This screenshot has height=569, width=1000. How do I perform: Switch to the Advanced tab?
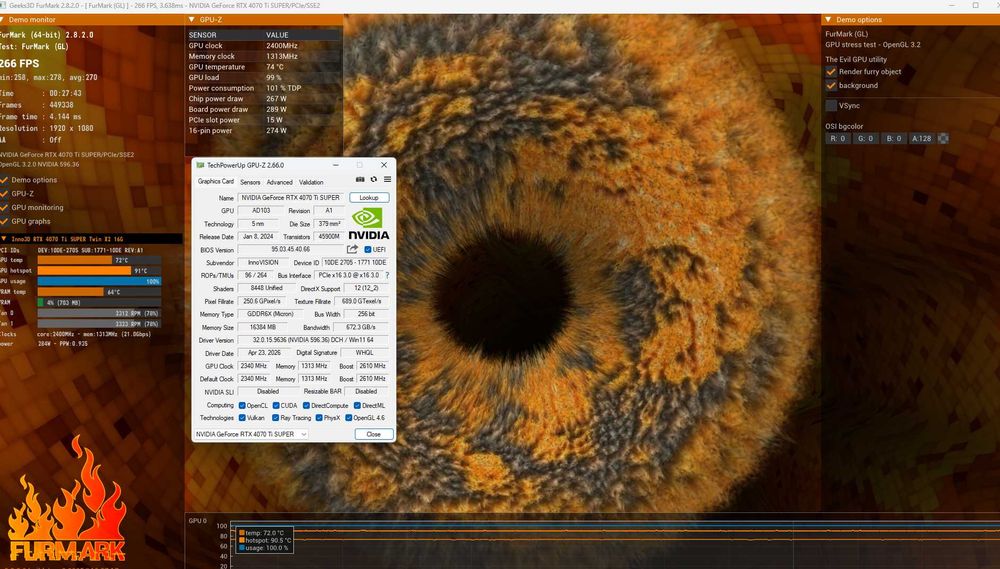(x=279, y=182)
